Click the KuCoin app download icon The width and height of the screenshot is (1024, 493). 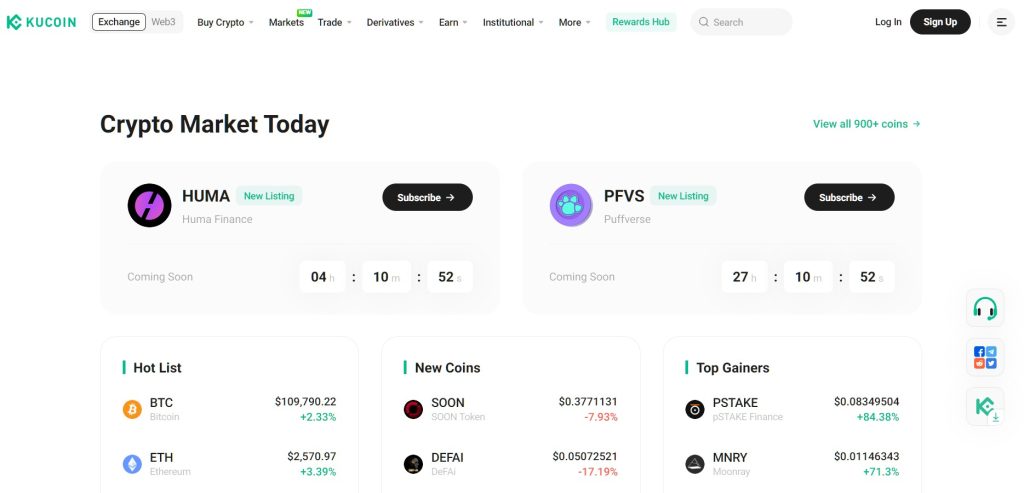pos(985,407)
